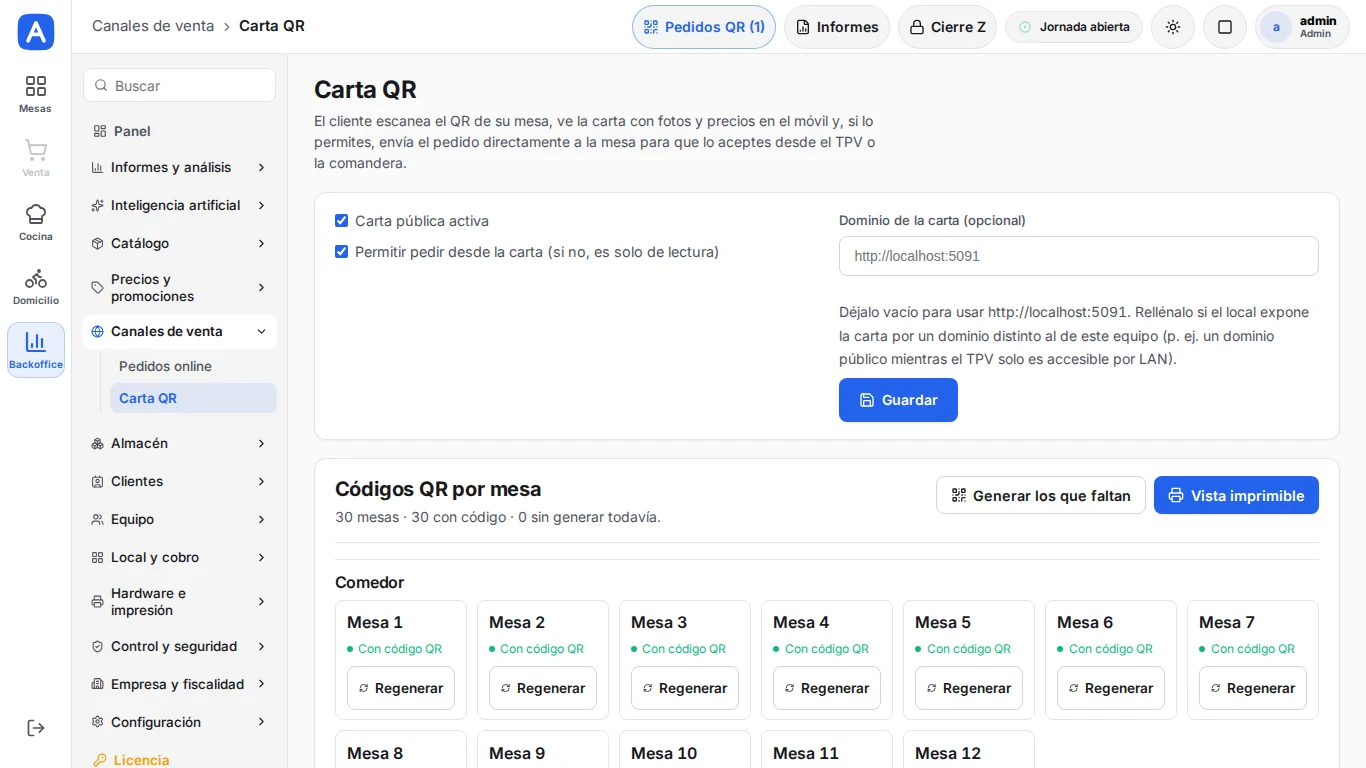Expand the Configuración submenu
Viewport: 1366px width, 768px height.
point(179,722)
